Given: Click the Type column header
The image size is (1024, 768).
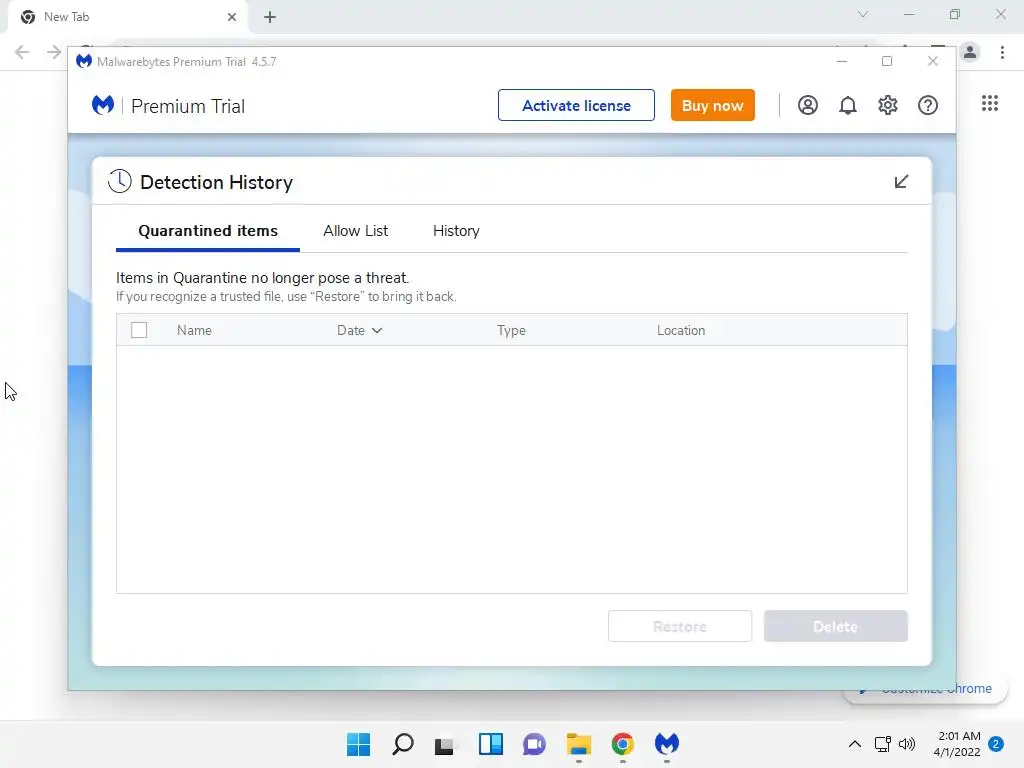Looking at the screenshot, I should [x=511, y=330].
